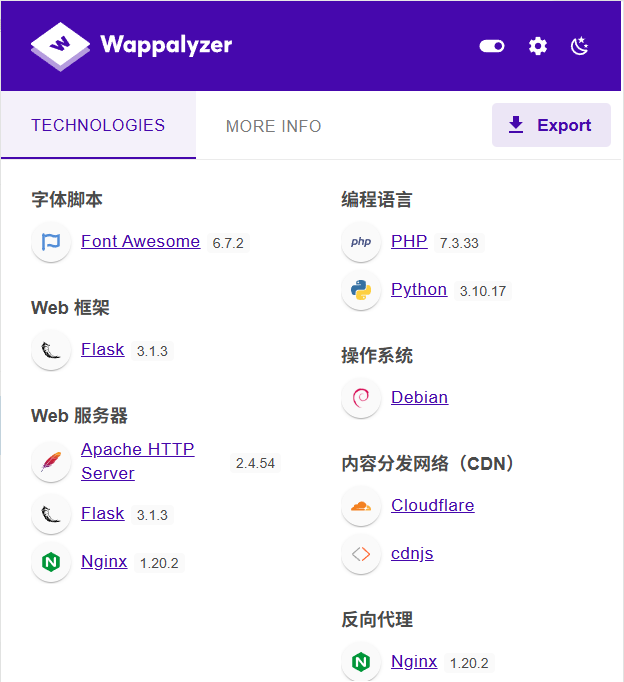Click the Web 服务器 category heading
The image size is (624, 682).
79,416
